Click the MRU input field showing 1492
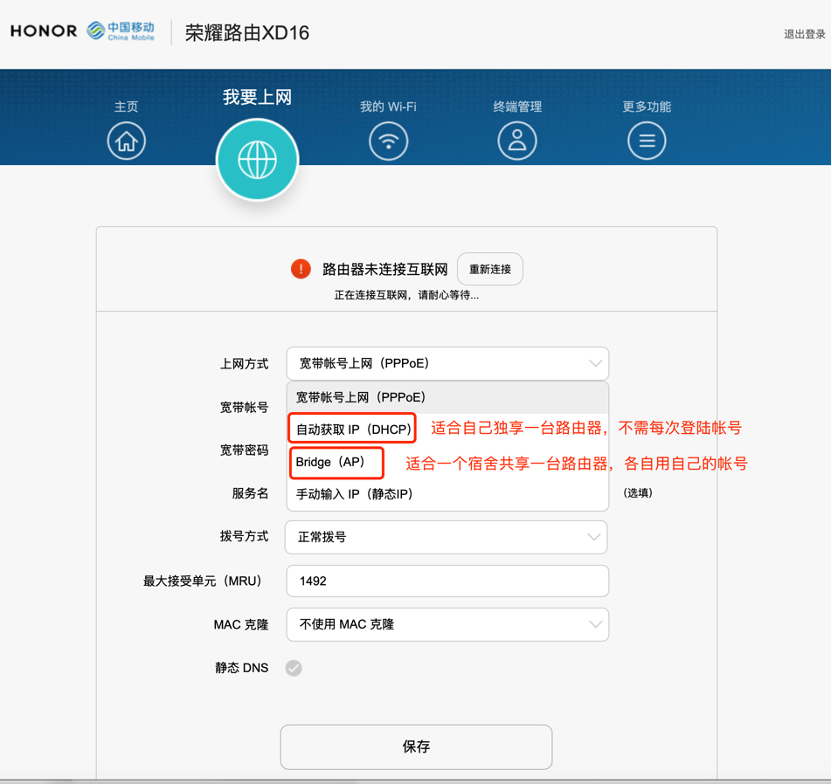Screen dimensions: 832x784 (x=447, y=581)
